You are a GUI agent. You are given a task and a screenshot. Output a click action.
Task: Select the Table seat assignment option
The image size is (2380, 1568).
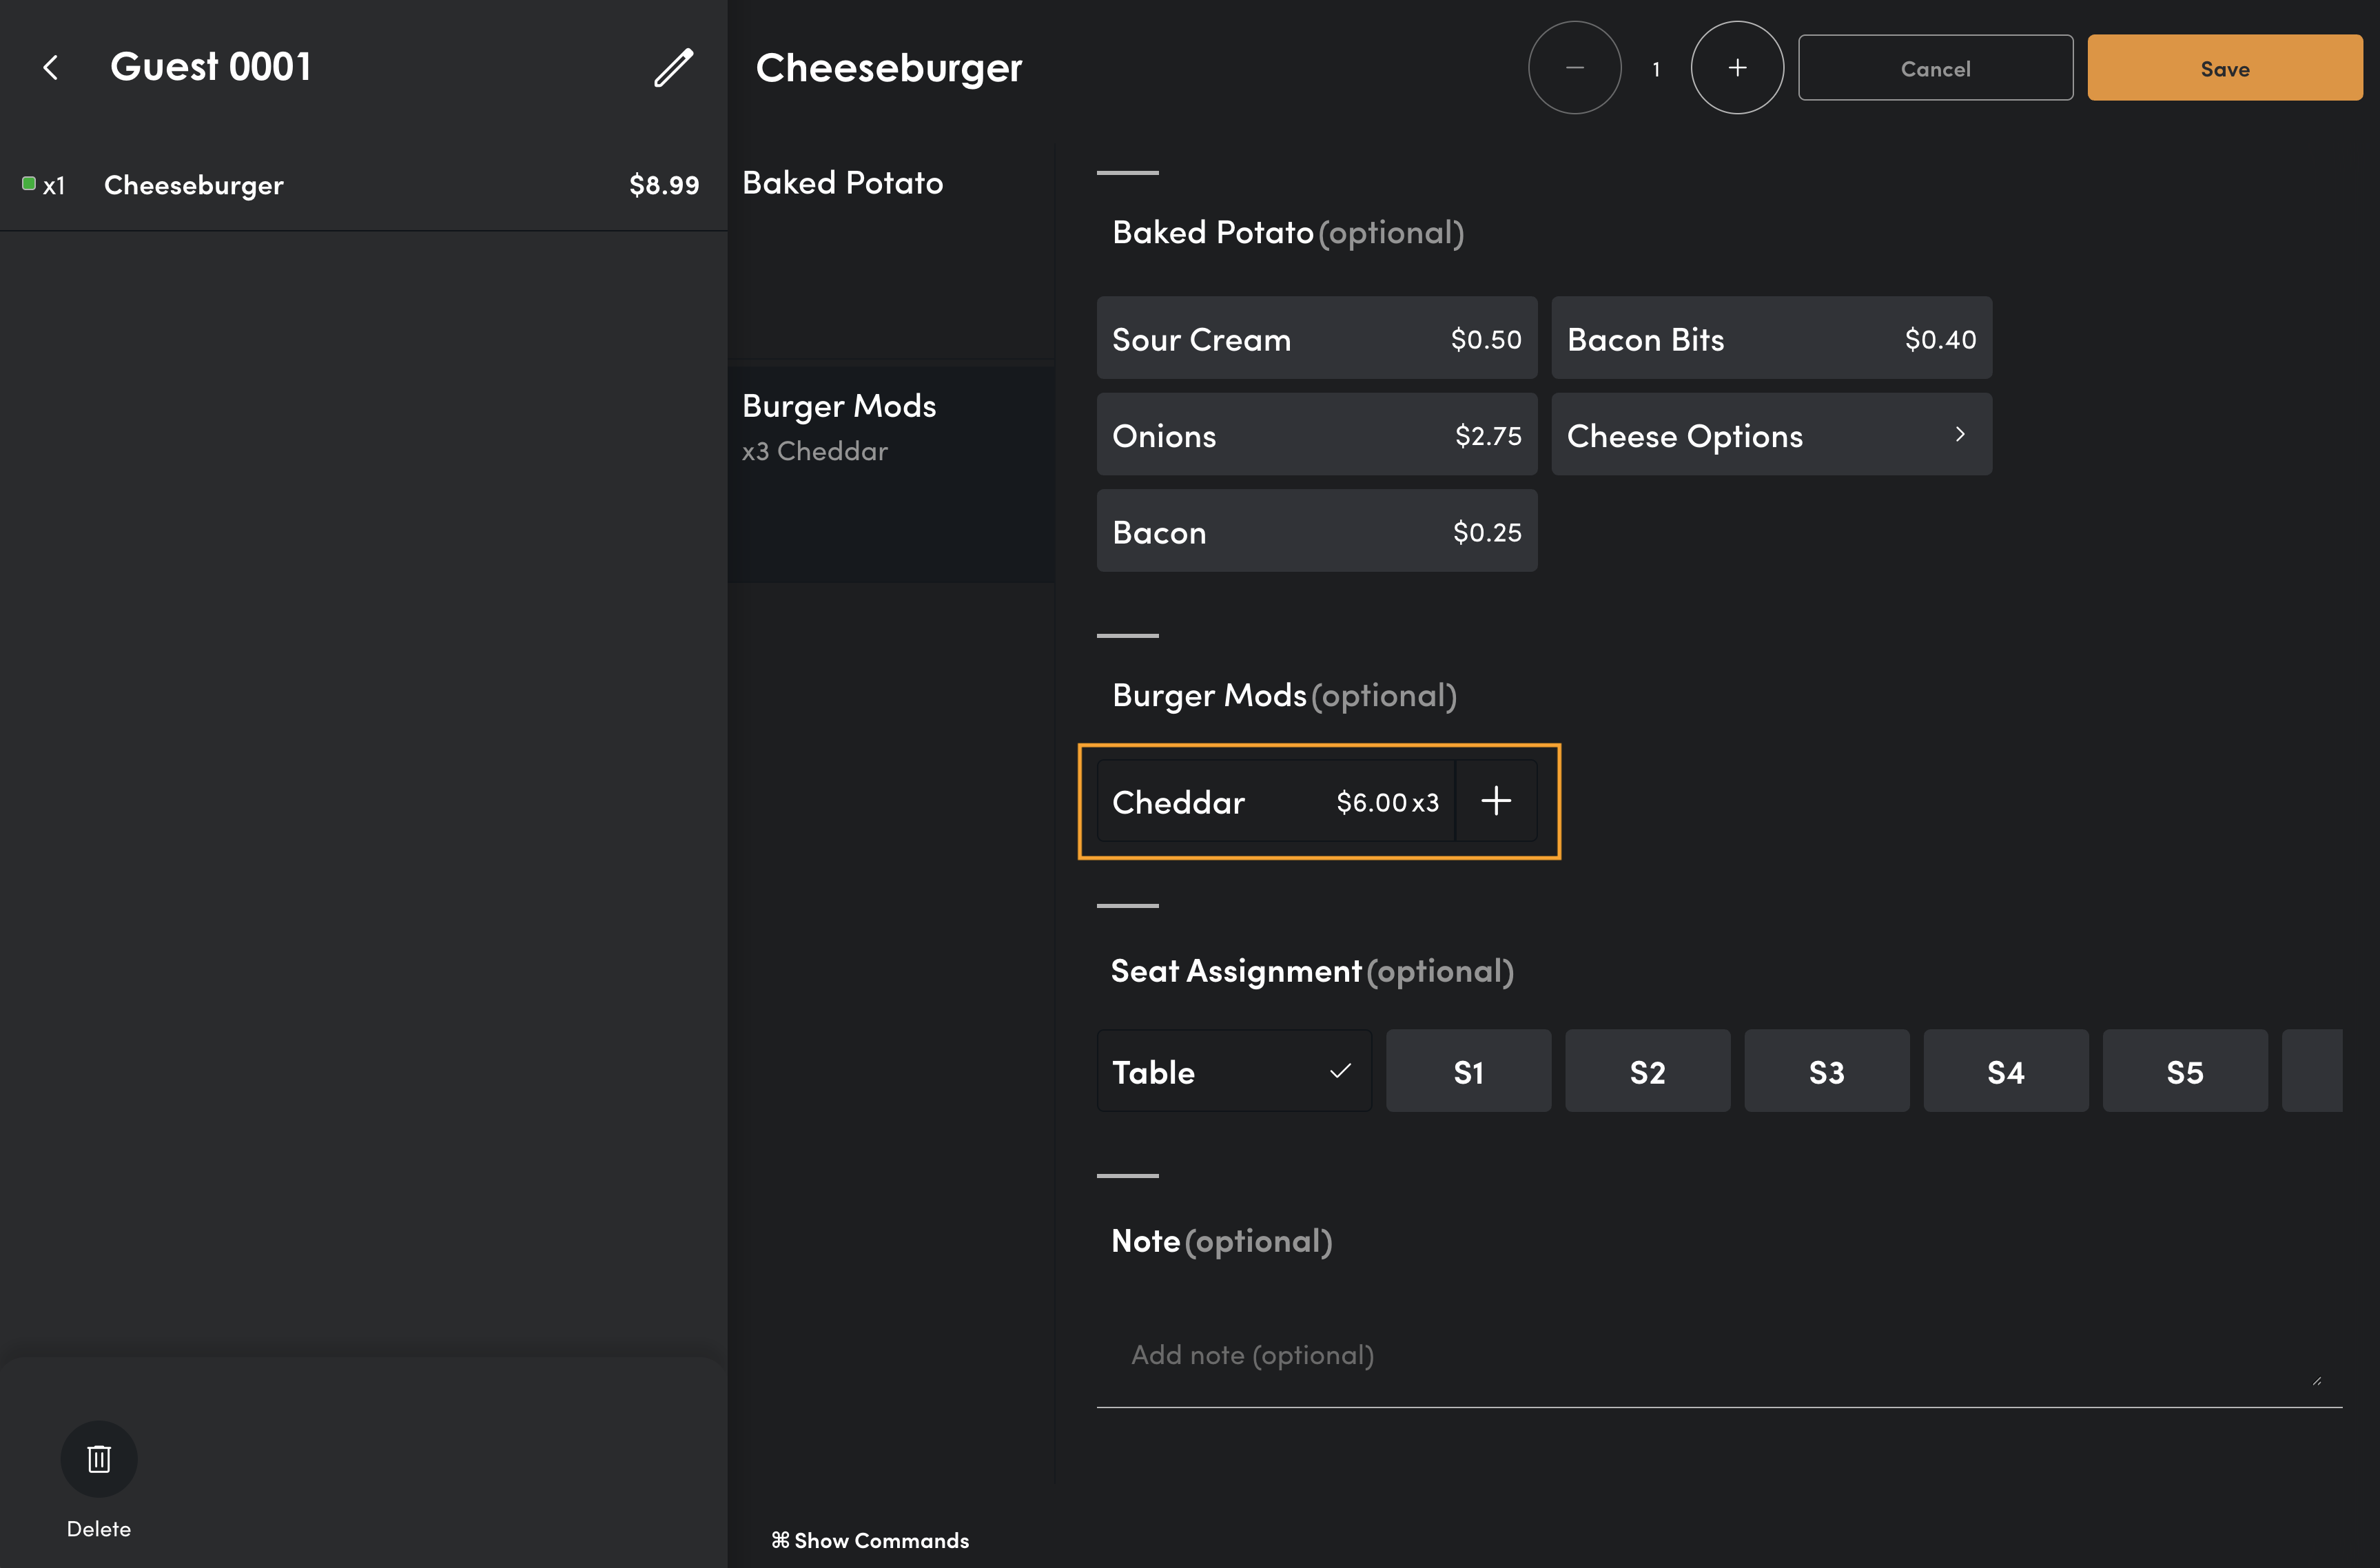(1234, 1071)
